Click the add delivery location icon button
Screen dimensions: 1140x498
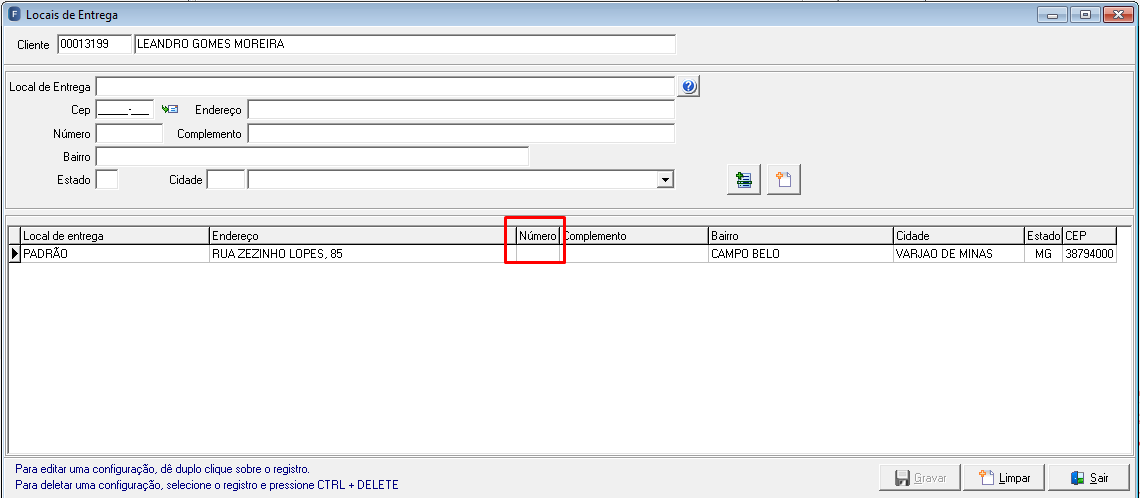click(744, 180)
